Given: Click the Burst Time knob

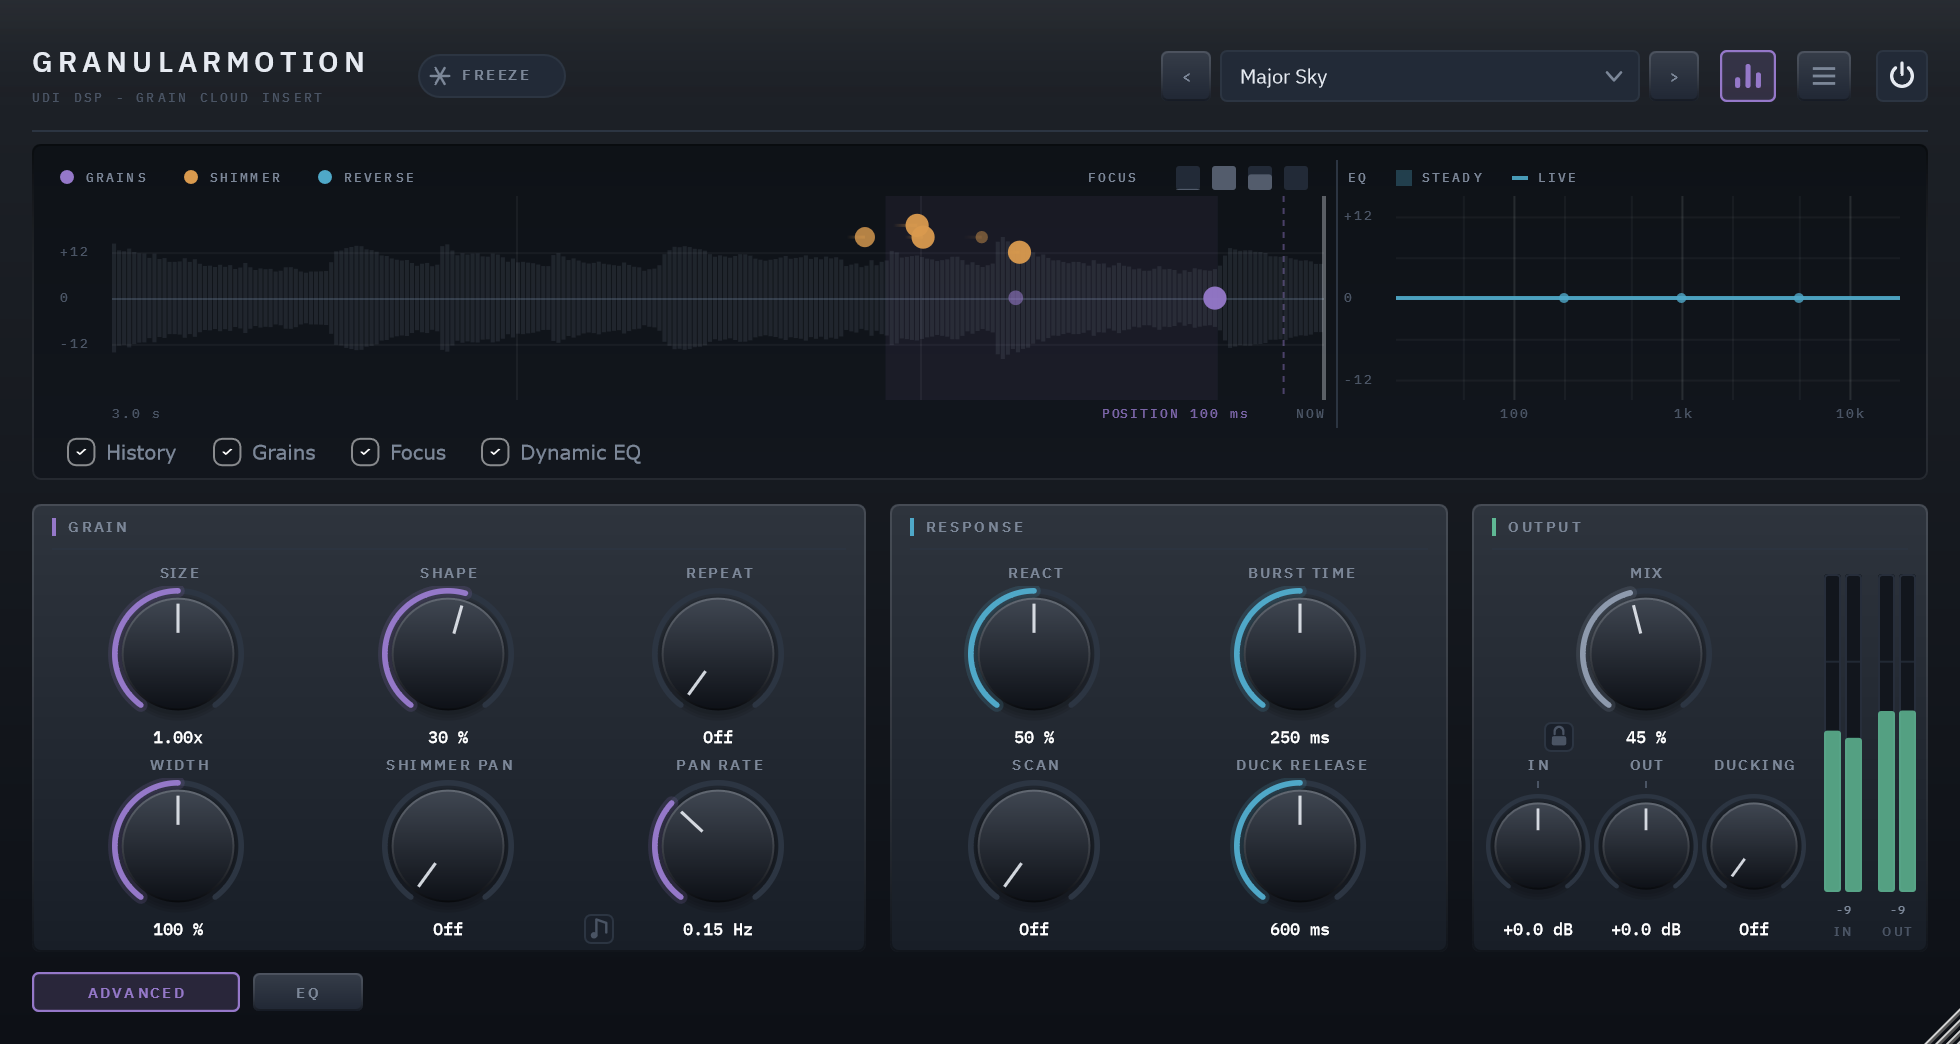Looking at the screenshot, I should 1300,654.
